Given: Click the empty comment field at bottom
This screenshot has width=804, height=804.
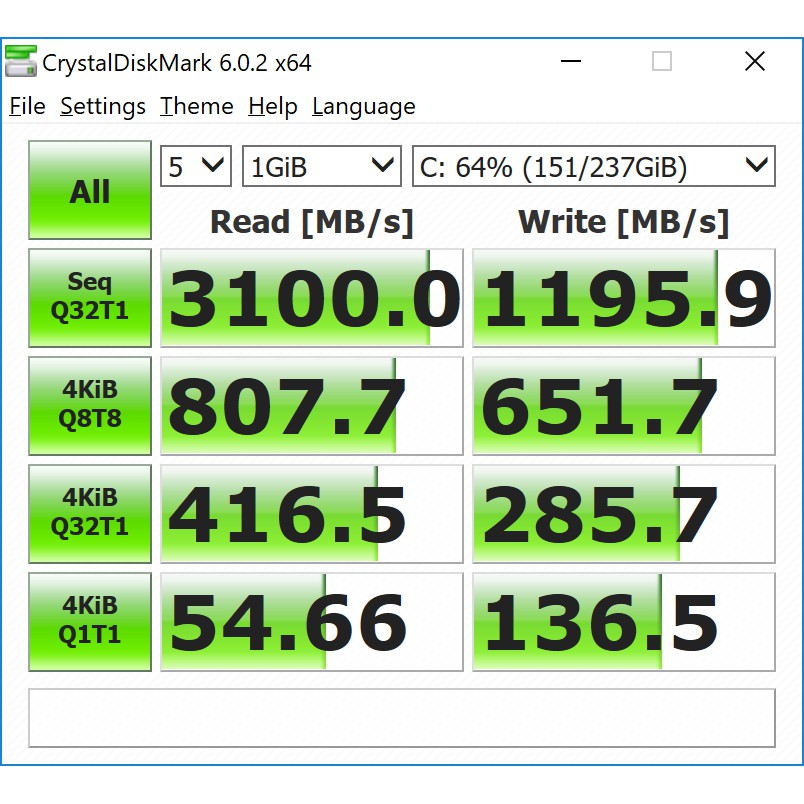Looking at the screenshot, I should (402, 717).
